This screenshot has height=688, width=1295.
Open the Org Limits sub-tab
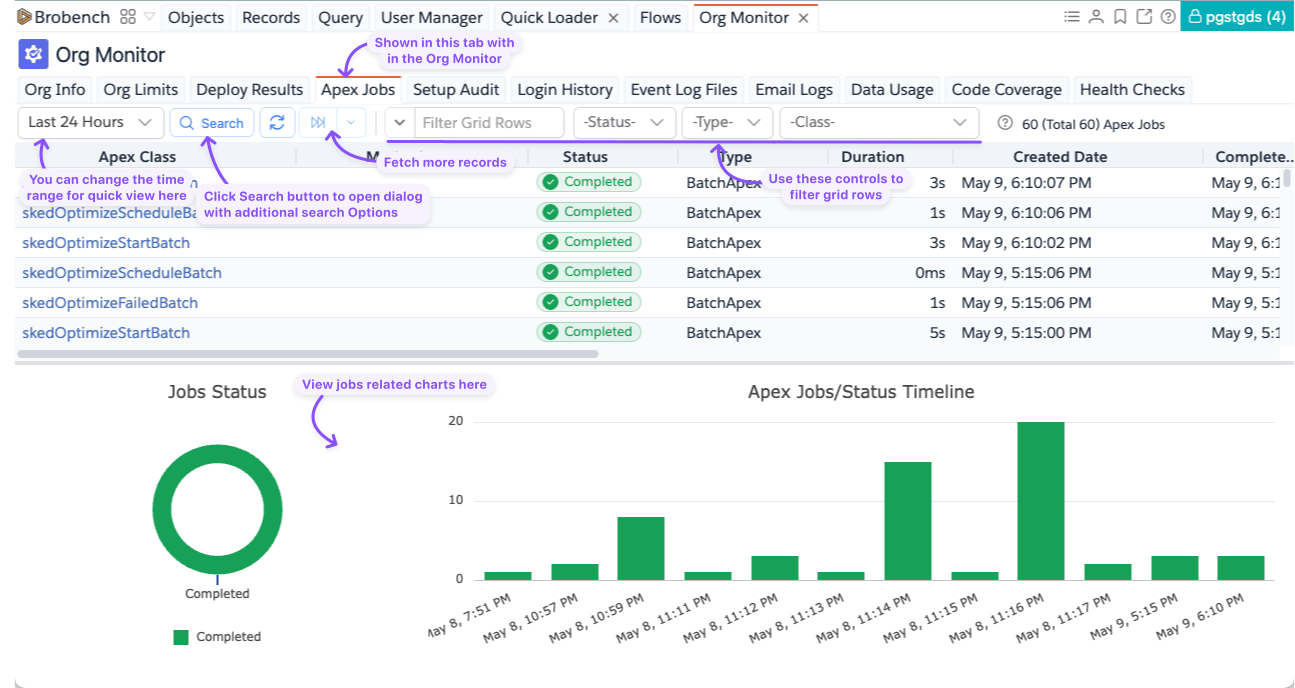(141, 90)
